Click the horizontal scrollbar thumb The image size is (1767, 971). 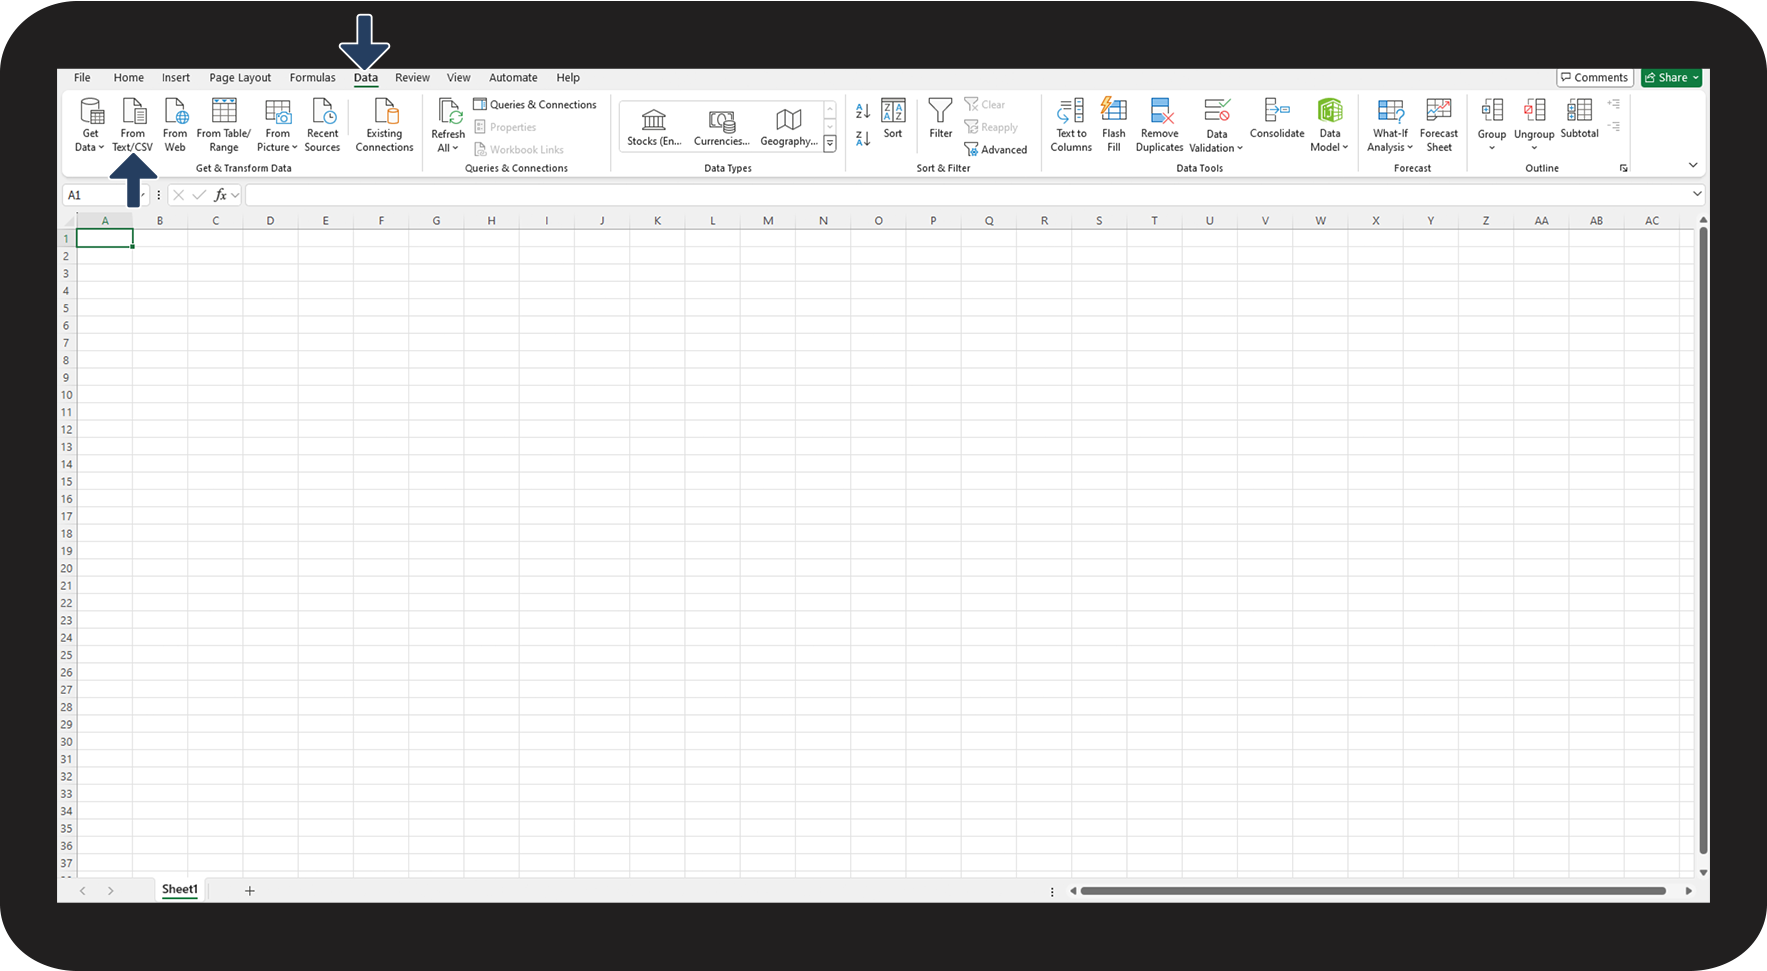1373,891
